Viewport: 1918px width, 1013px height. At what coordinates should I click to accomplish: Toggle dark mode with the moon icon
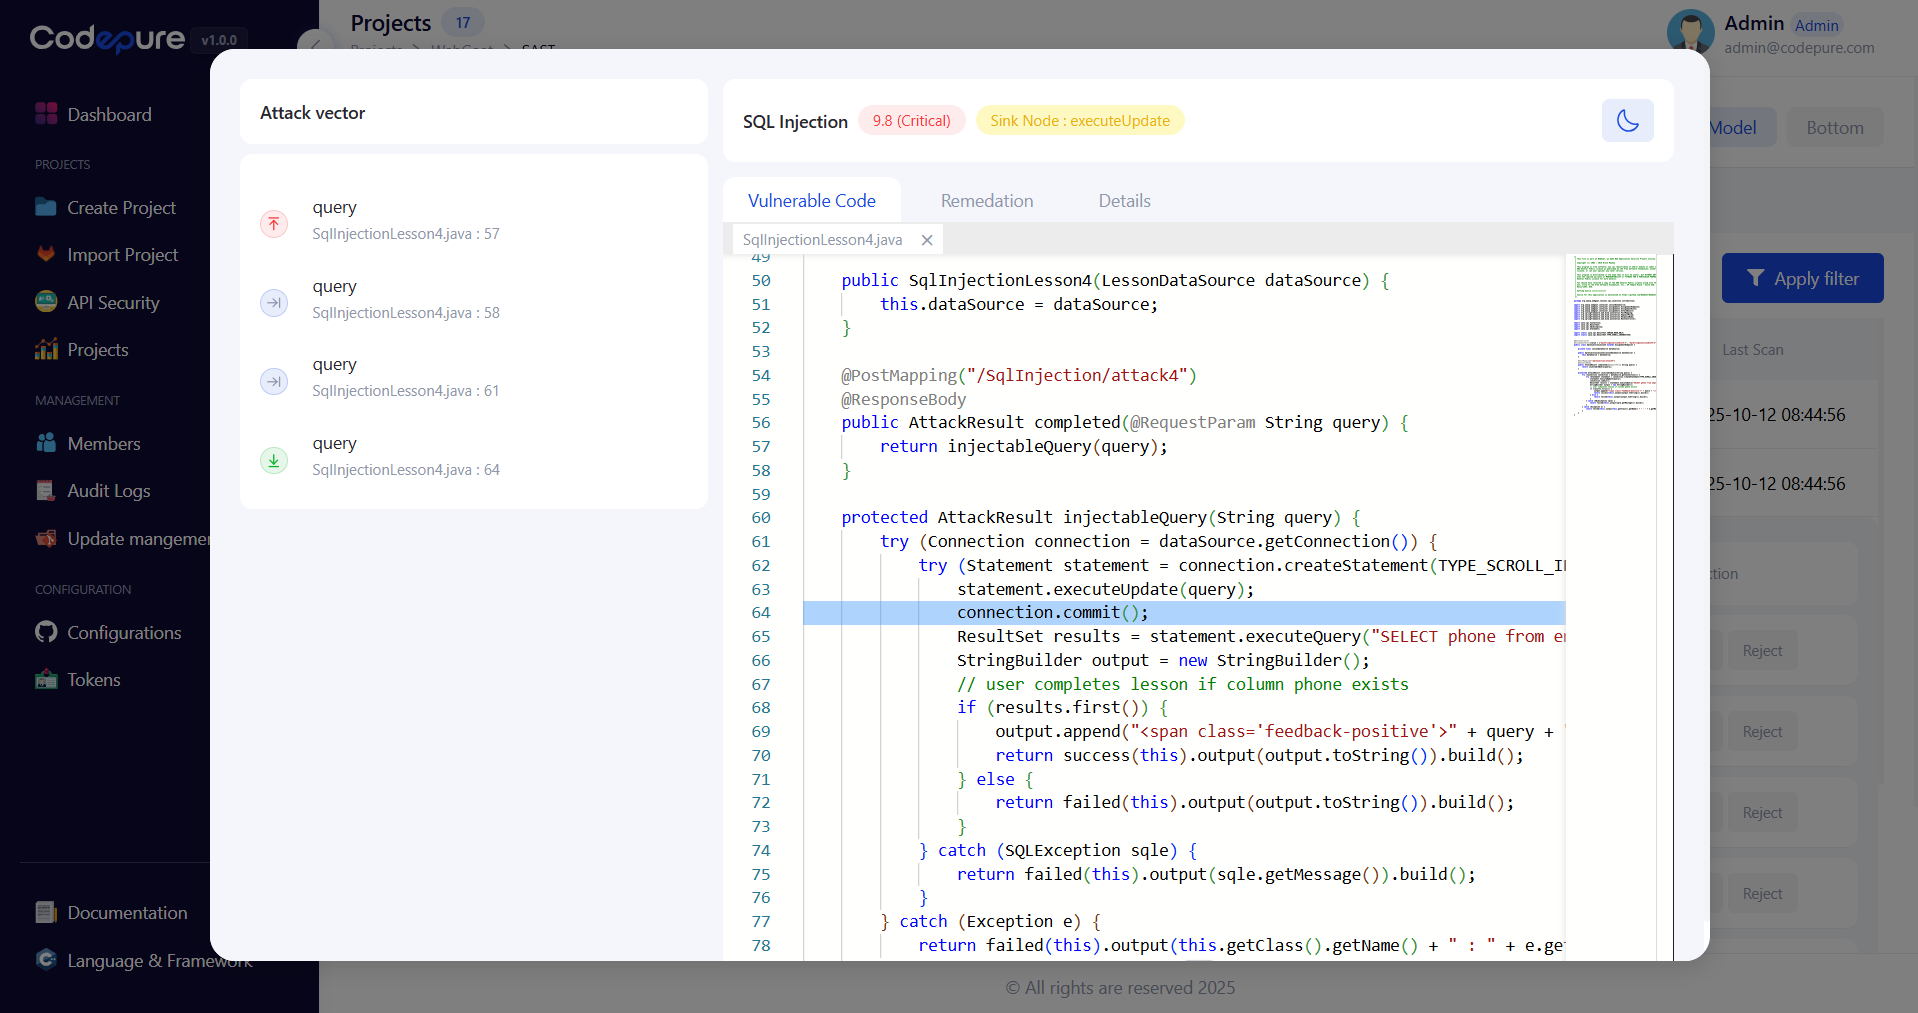pyautogui.click(x=1627, y=121)
